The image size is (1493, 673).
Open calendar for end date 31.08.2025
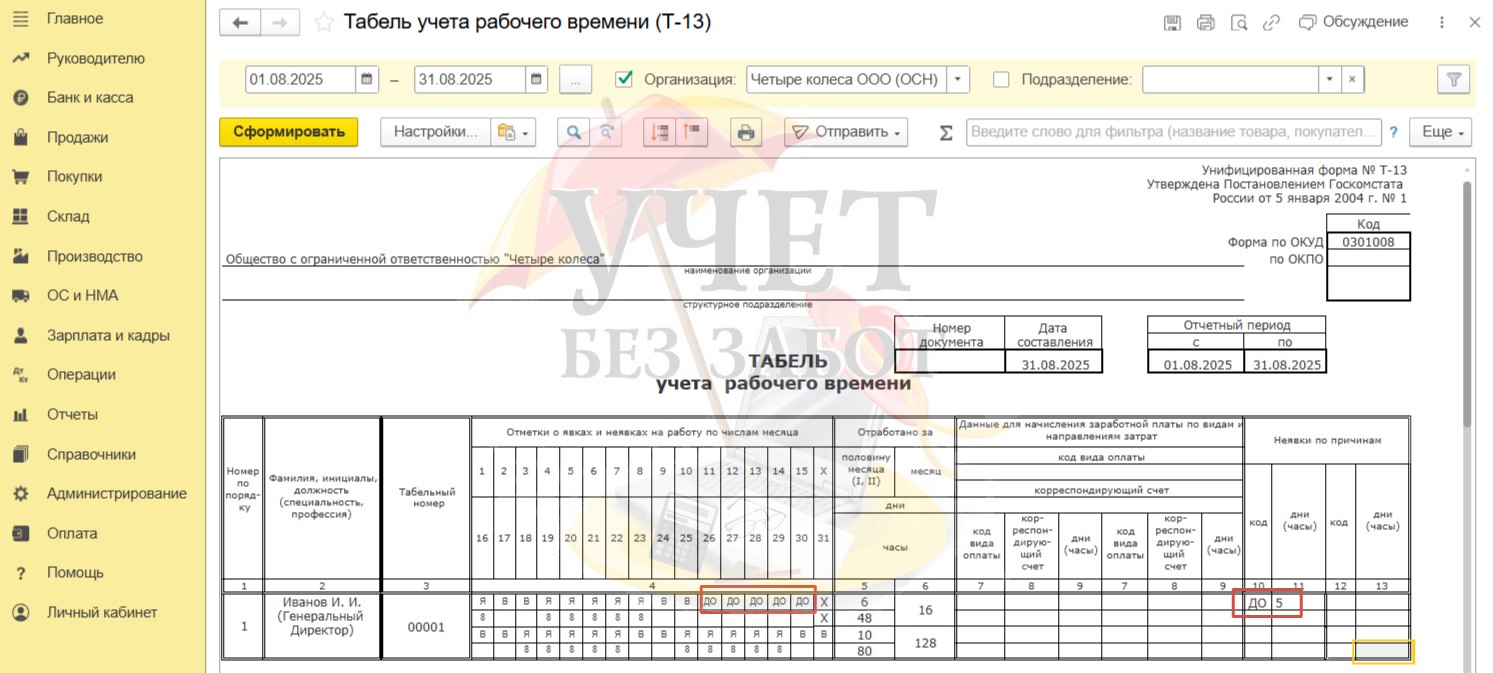(538, 79)
